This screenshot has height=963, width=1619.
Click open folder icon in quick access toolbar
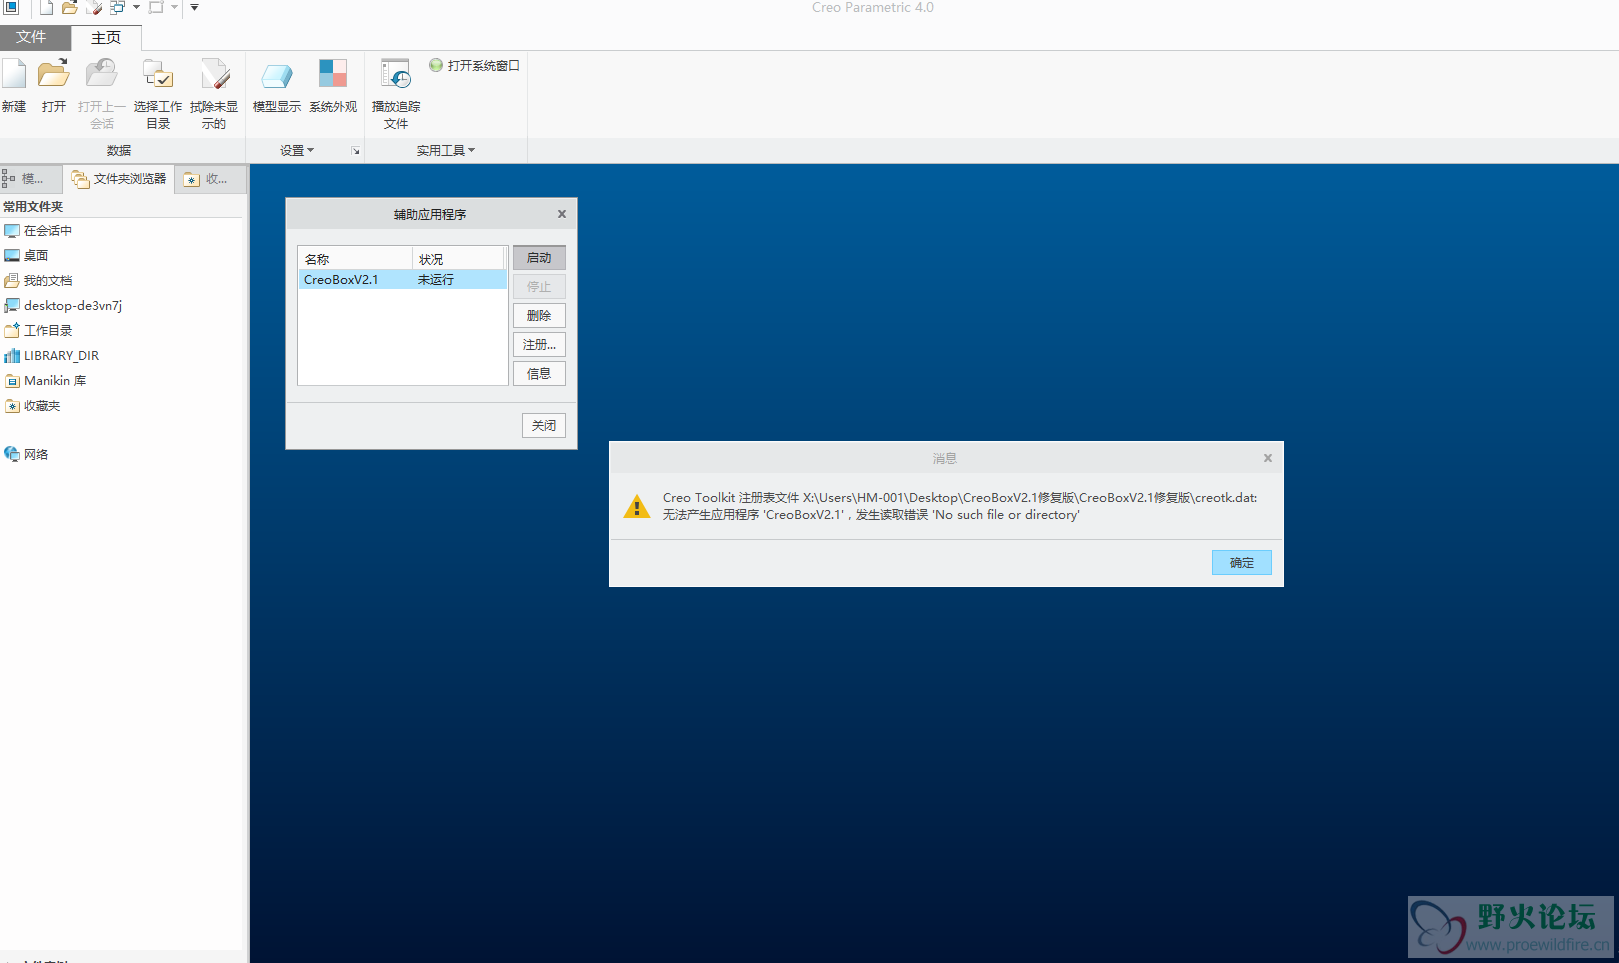(x=69, y=8)
